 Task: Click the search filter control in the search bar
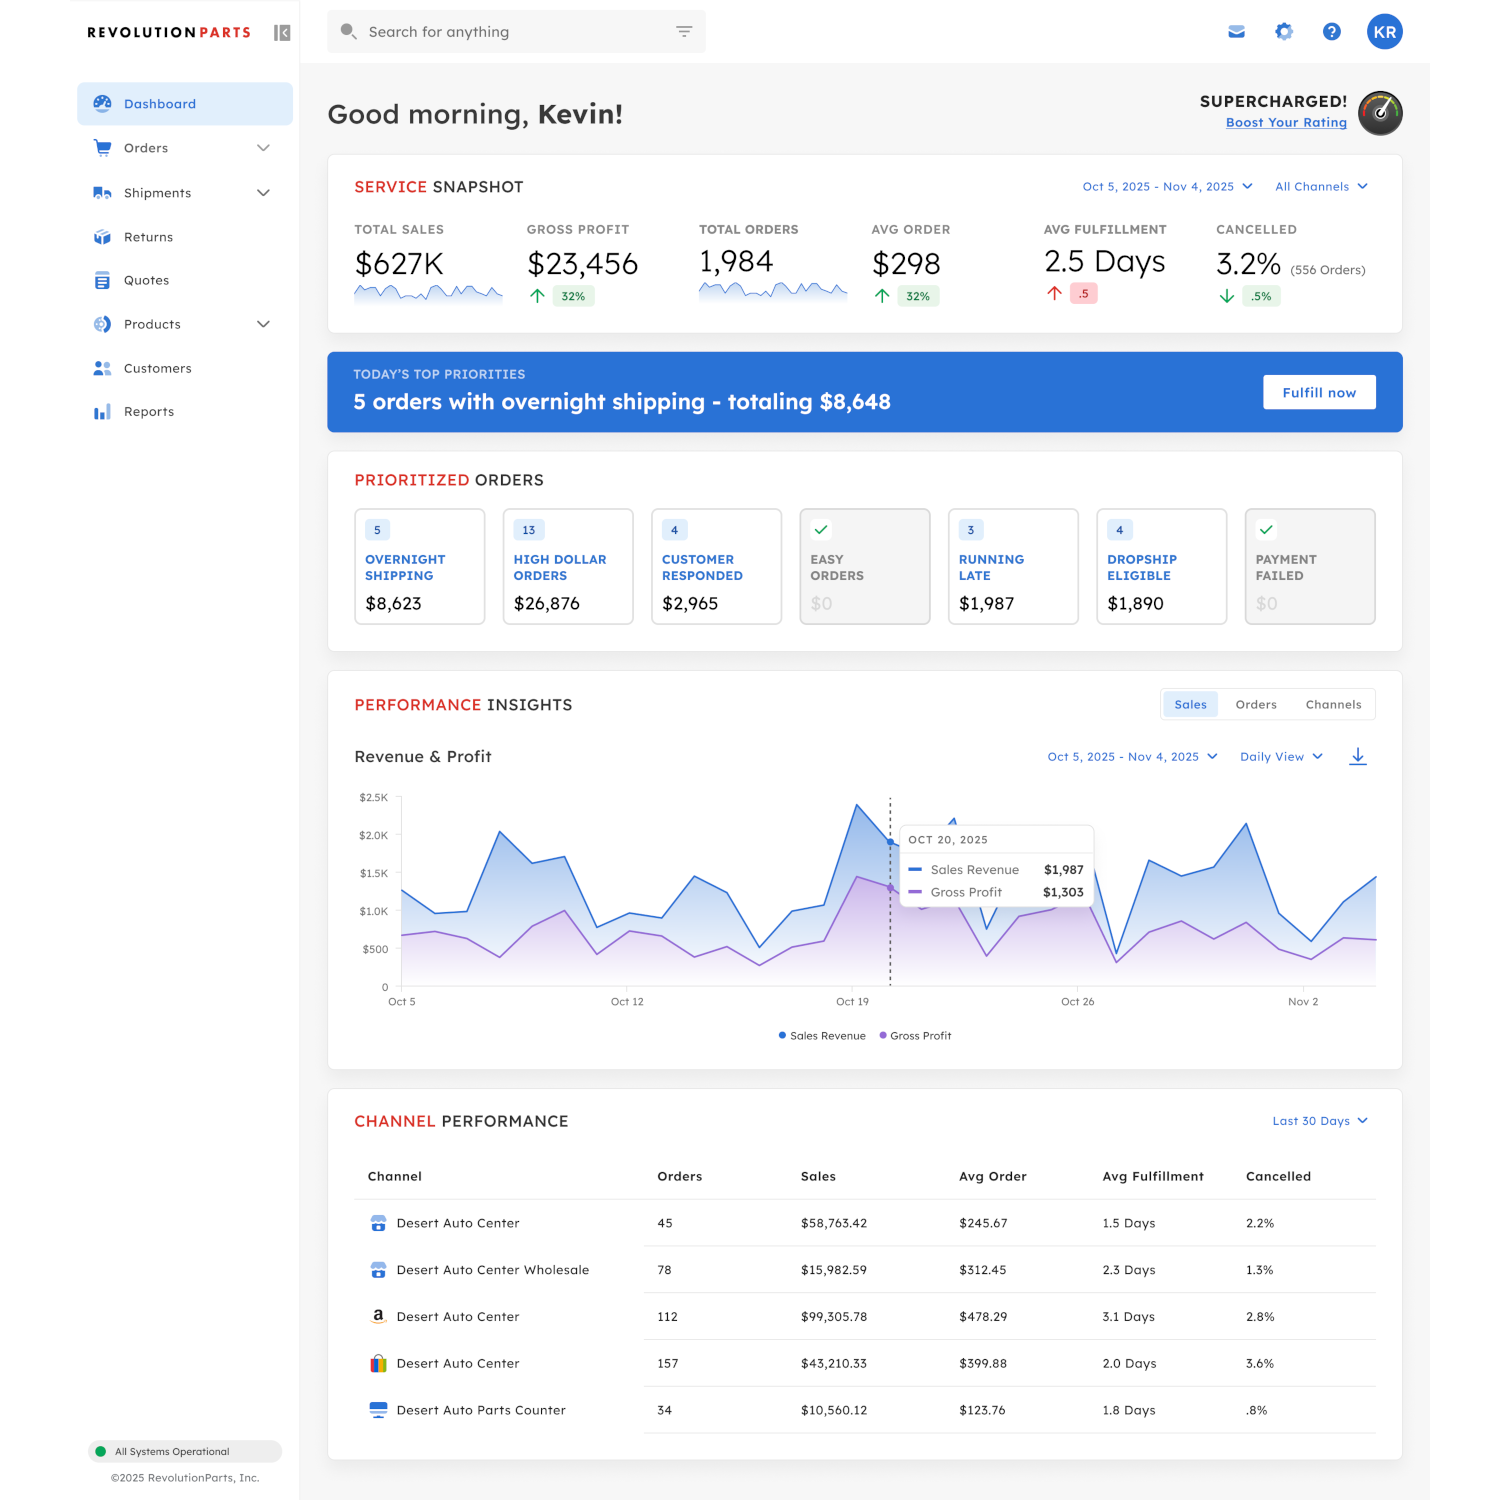[684, 31]
